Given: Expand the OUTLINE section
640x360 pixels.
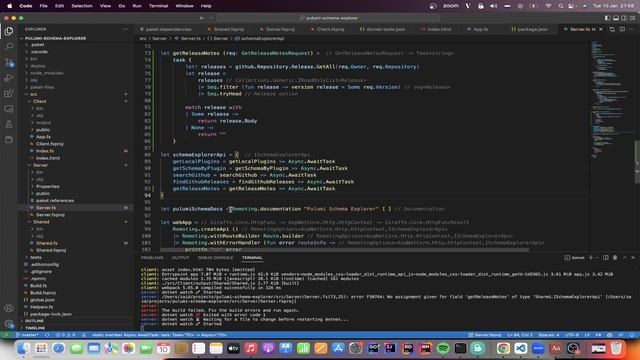Looking at the screenshot, I should pyautogui.click(x=34, y=321).
